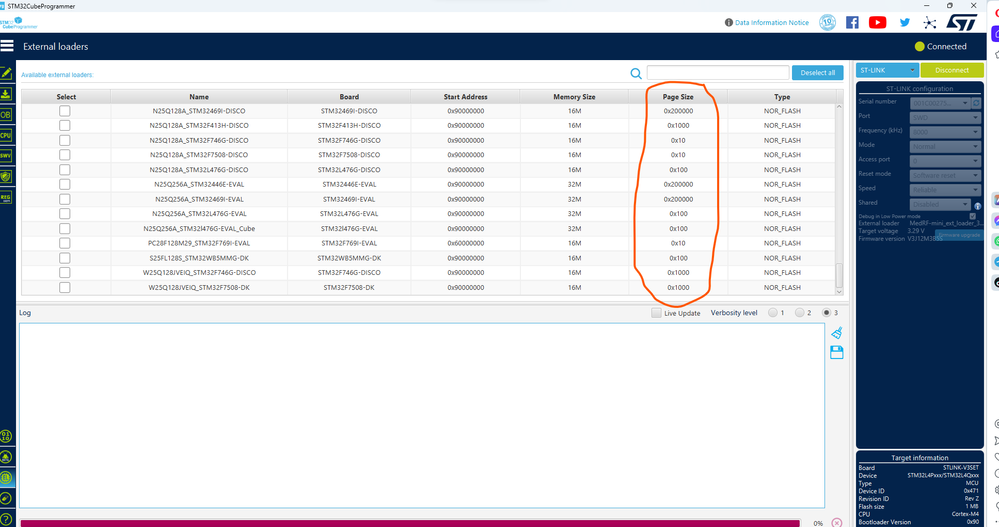The width and height of the screenshot is (999, 527).
Task: Open the Data Information Notice link
Action: [x=772, y=22]
